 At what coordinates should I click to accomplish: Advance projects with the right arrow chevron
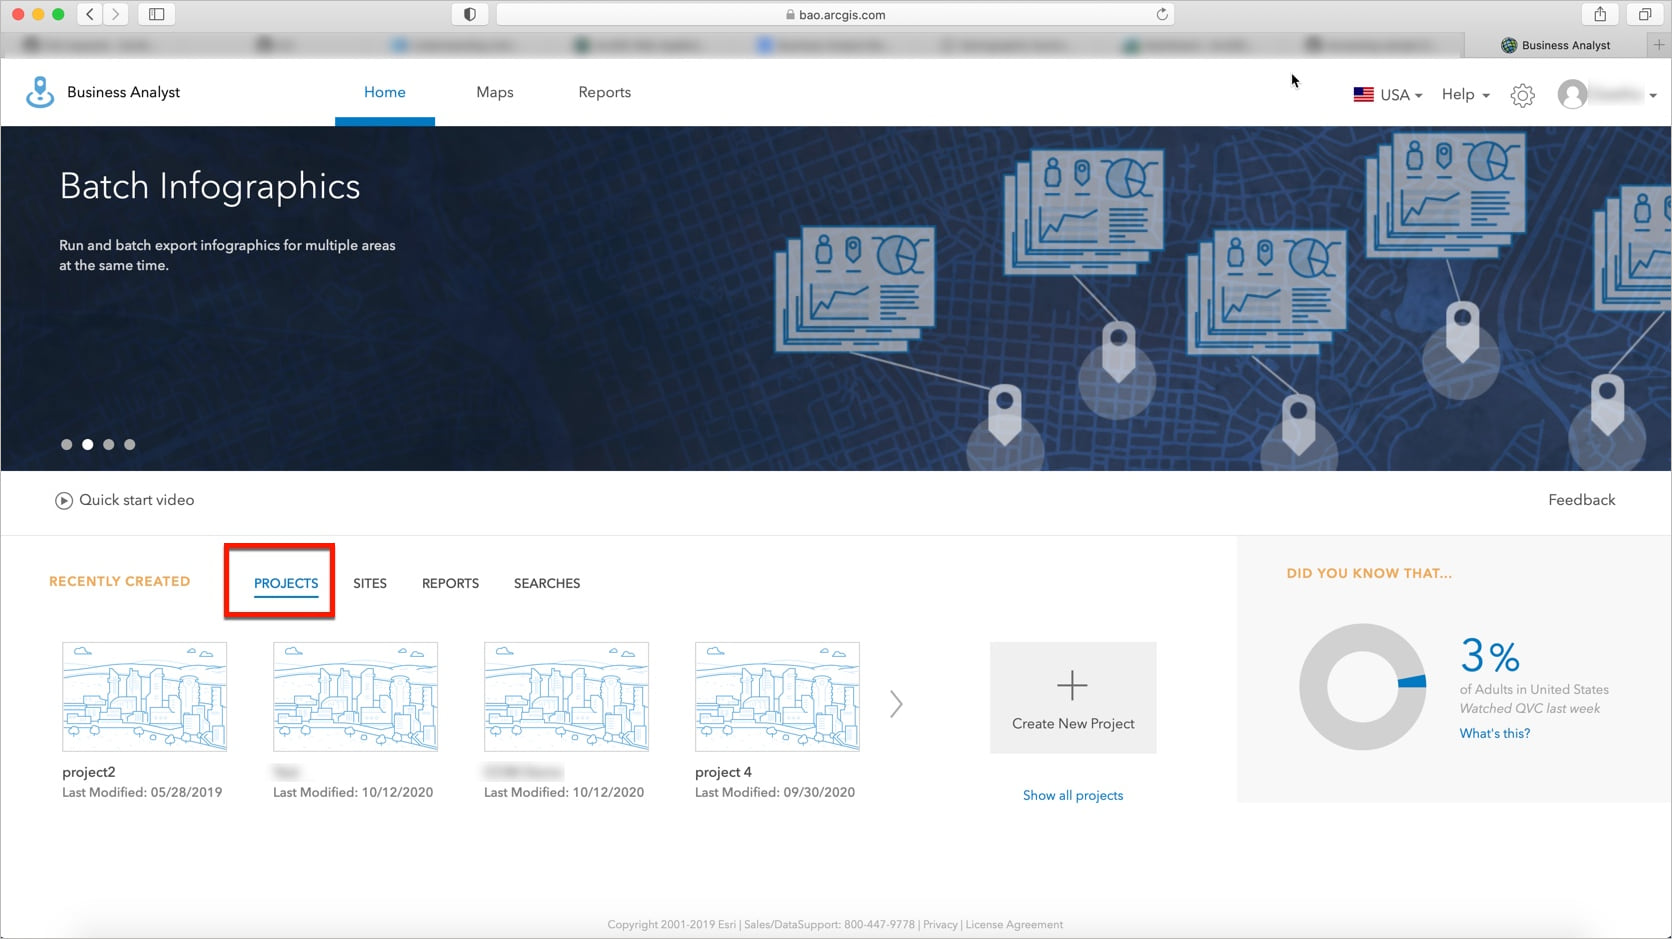coord(895,703)
